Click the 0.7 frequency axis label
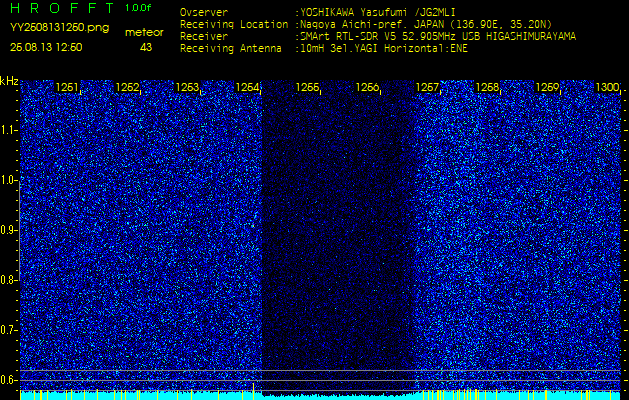This screenshot has height=400, width=629. [8, 330]
